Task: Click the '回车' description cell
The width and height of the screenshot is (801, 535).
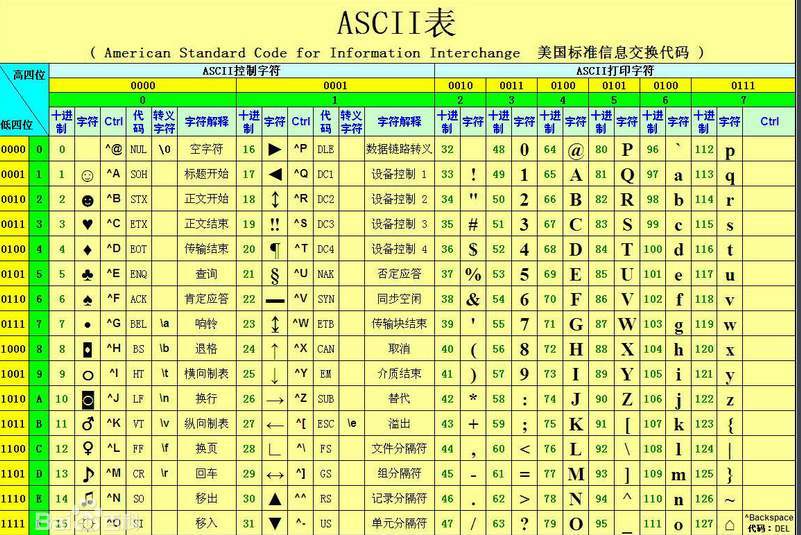Action: [x=206, y=474]
